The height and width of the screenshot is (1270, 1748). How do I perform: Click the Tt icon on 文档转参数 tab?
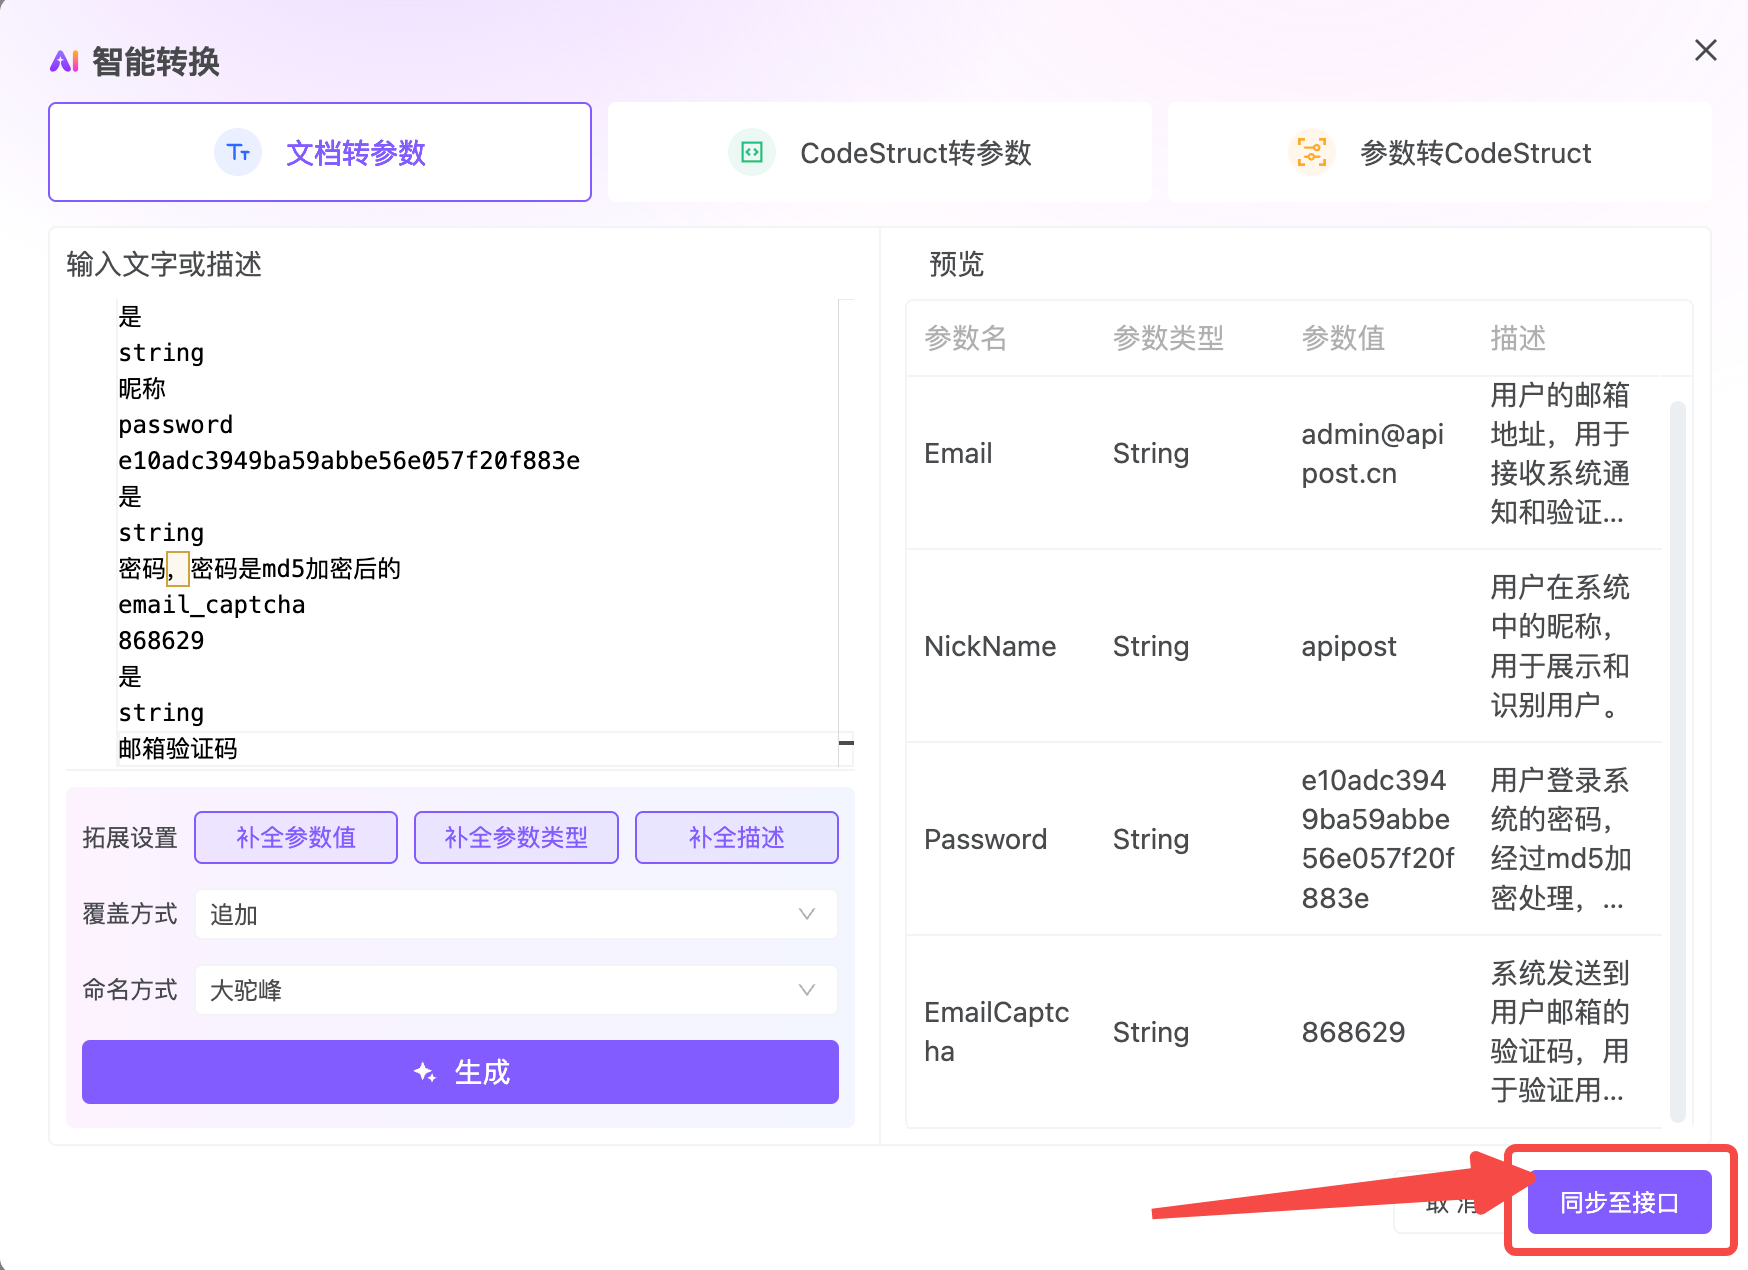[238, 152]
